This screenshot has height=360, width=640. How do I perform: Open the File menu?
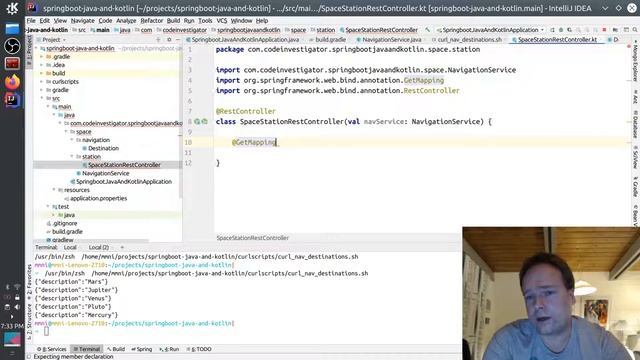coord(31,20)
